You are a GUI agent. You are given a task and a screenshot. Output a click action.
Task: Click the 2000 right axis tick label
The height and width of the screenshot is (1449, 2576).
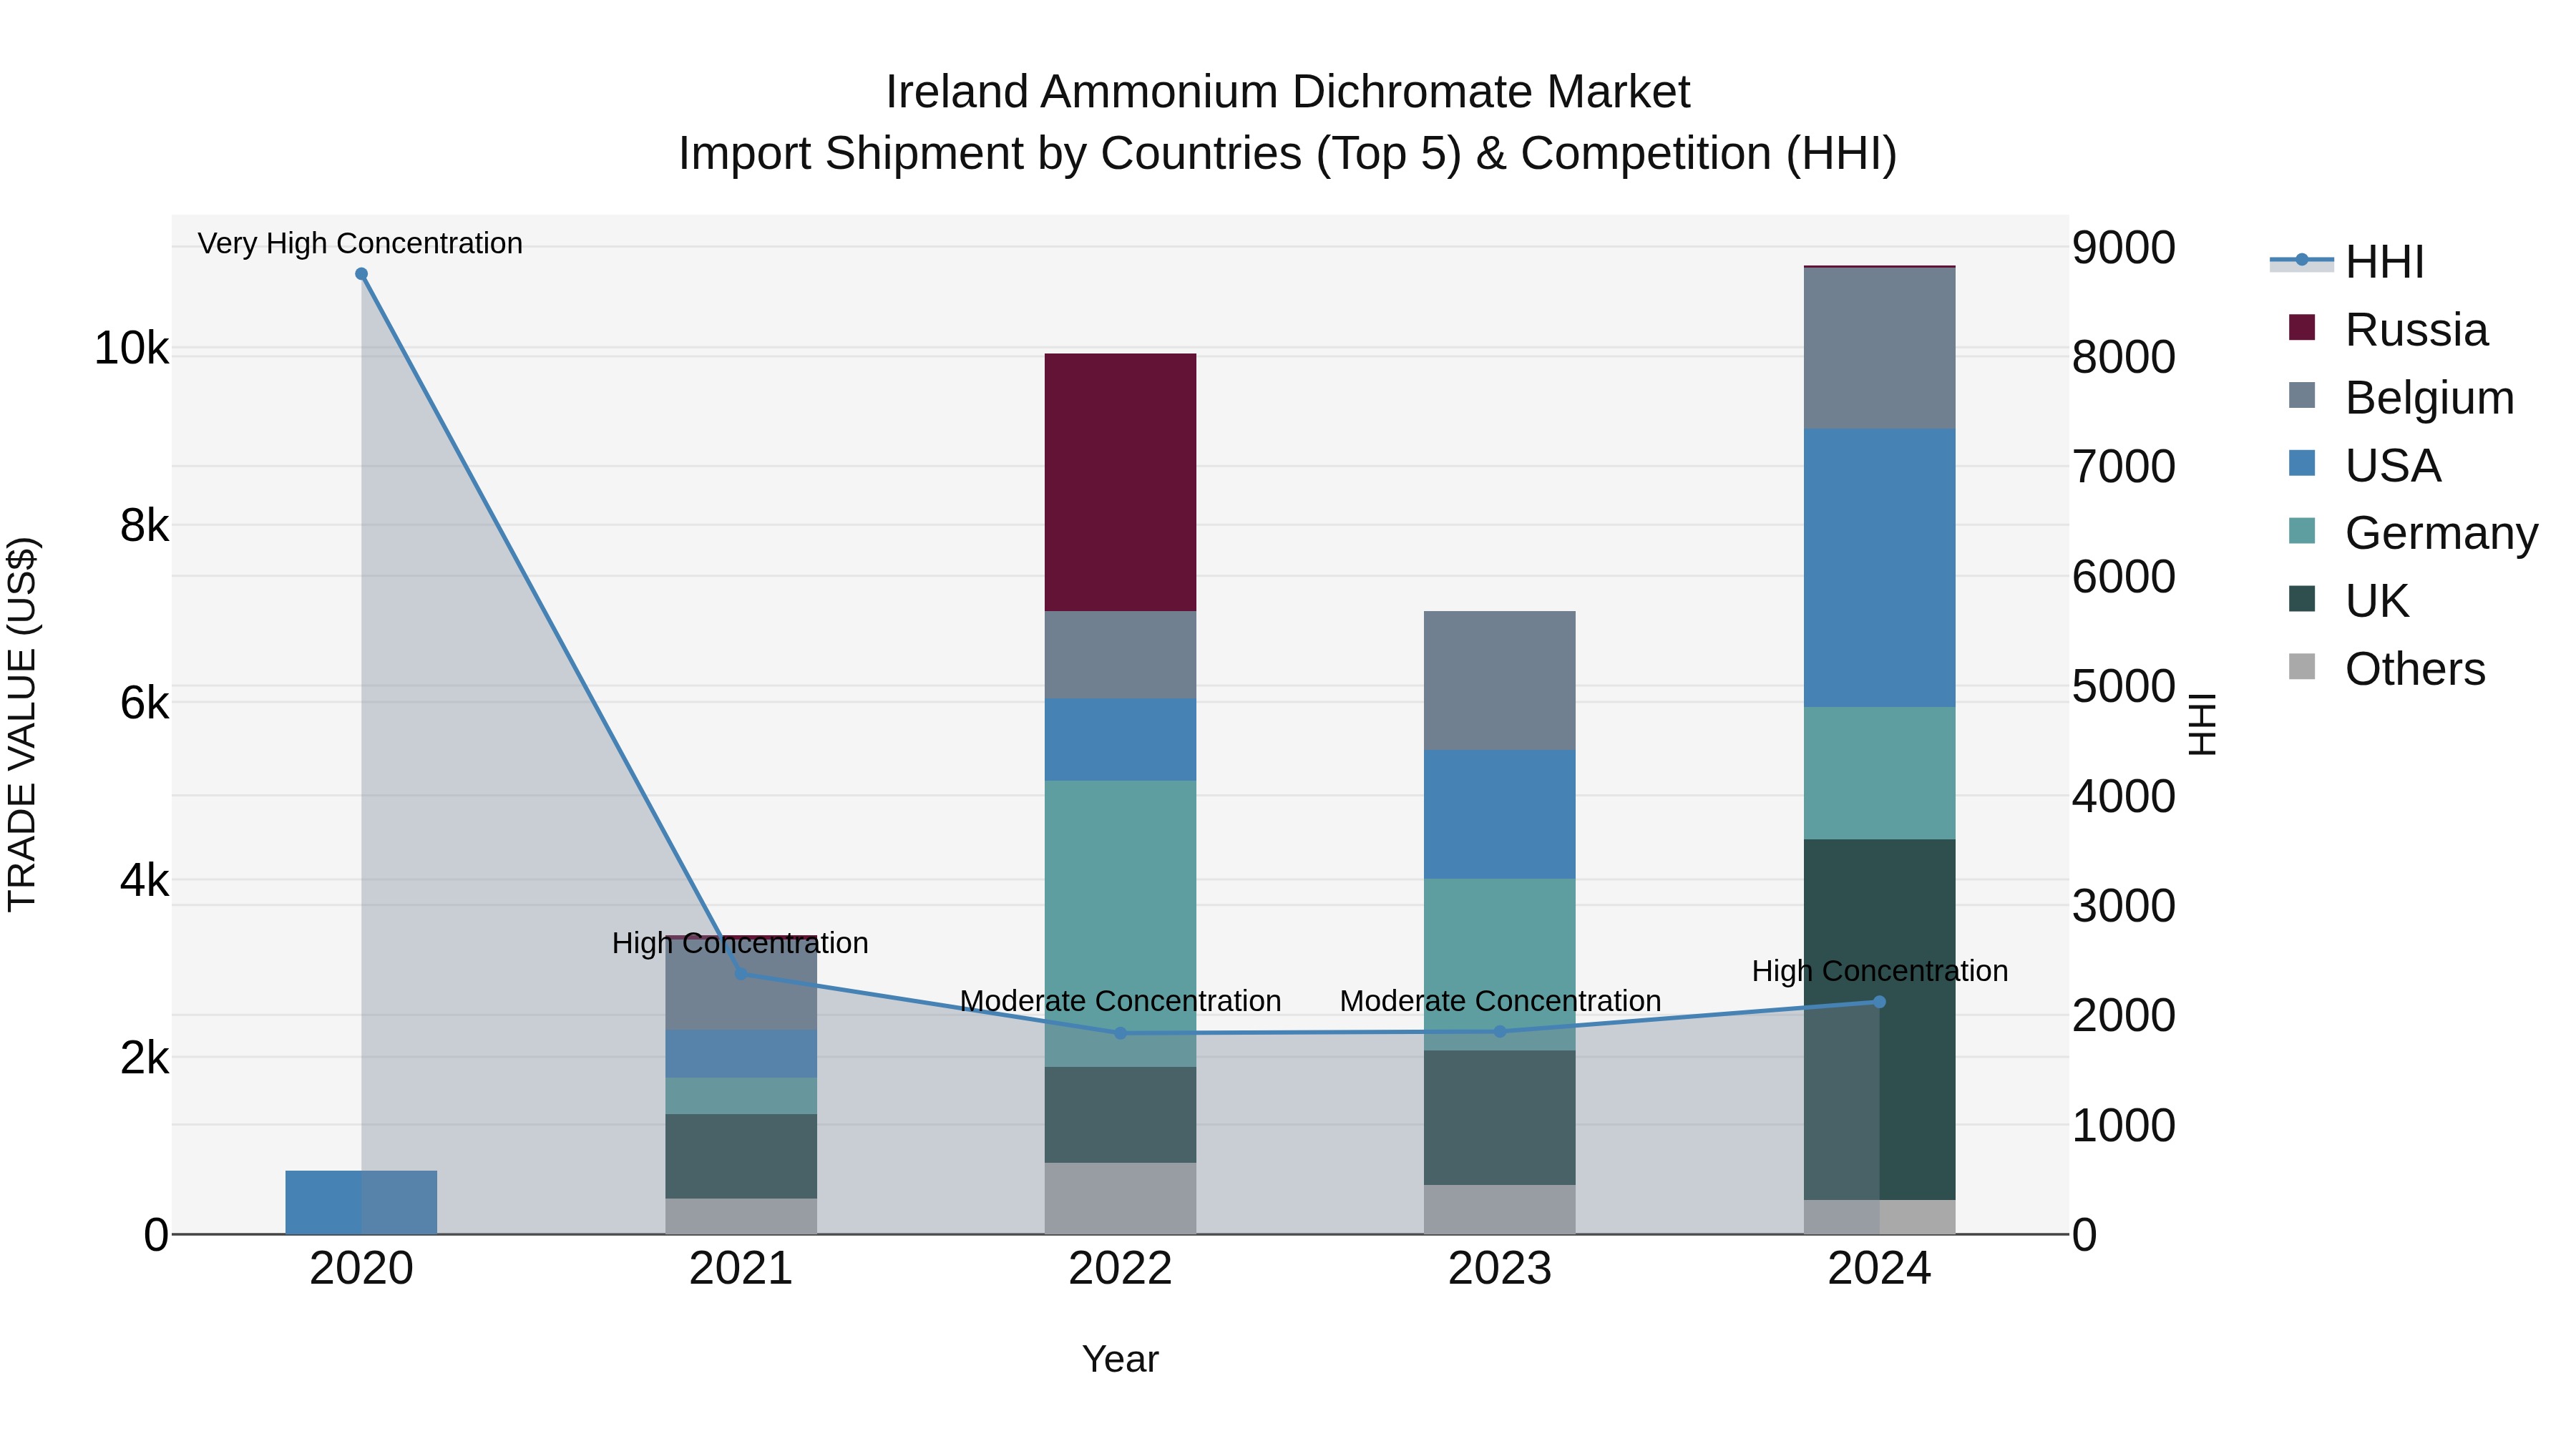[2123, 1016]
